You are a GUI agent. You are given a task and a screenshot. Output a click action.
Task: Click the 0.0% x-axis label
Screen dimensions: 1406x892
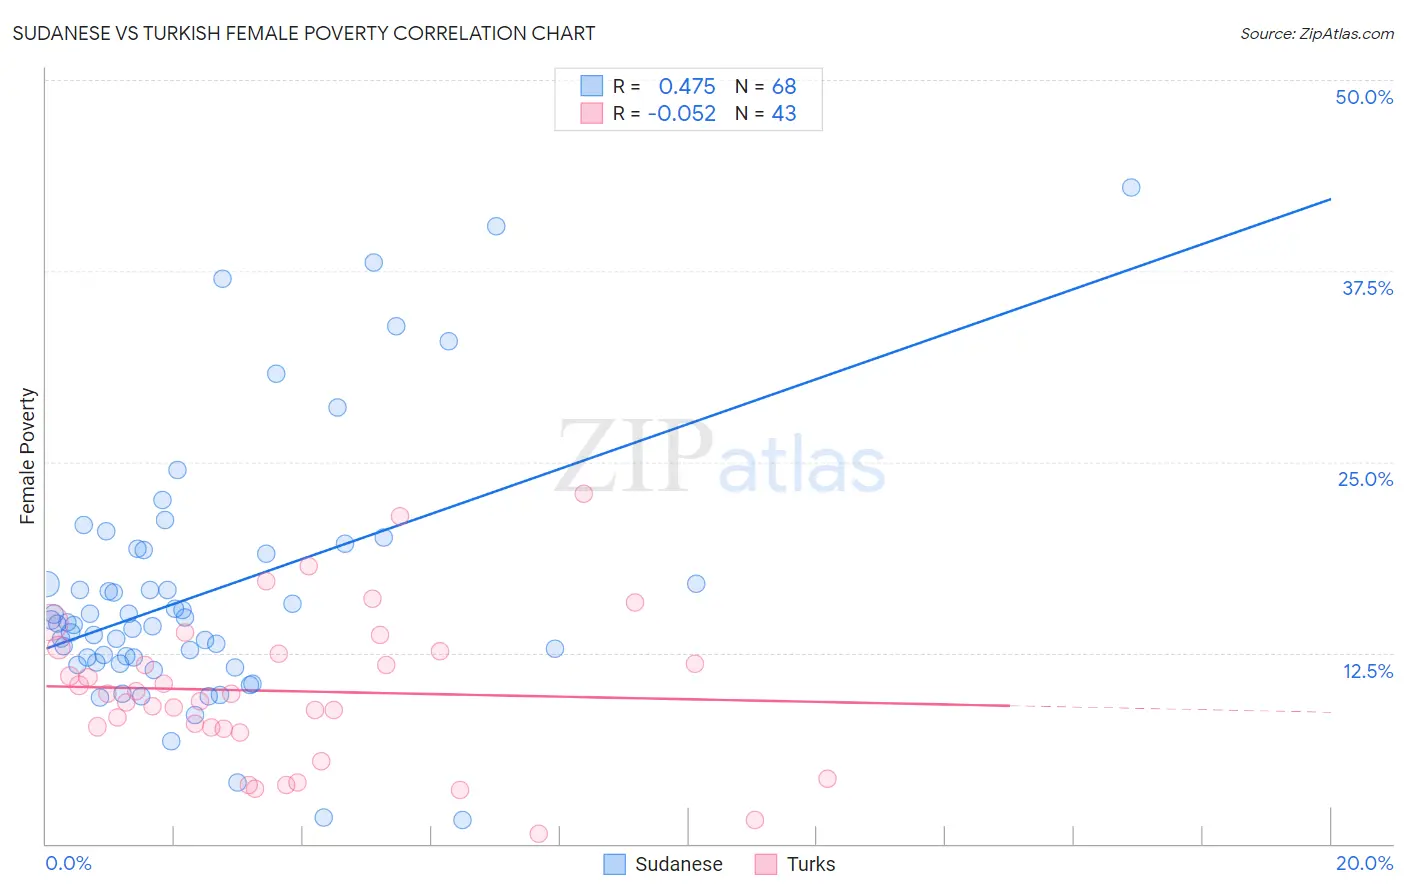click(68, 863)
